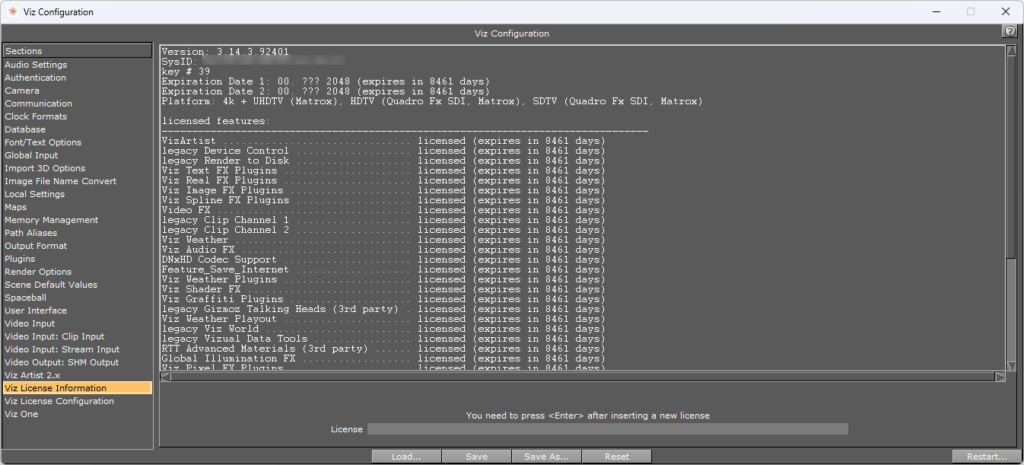Click the help question mark icon
Viewport: 1024px width, 465px height.
tap(1010, 33)
